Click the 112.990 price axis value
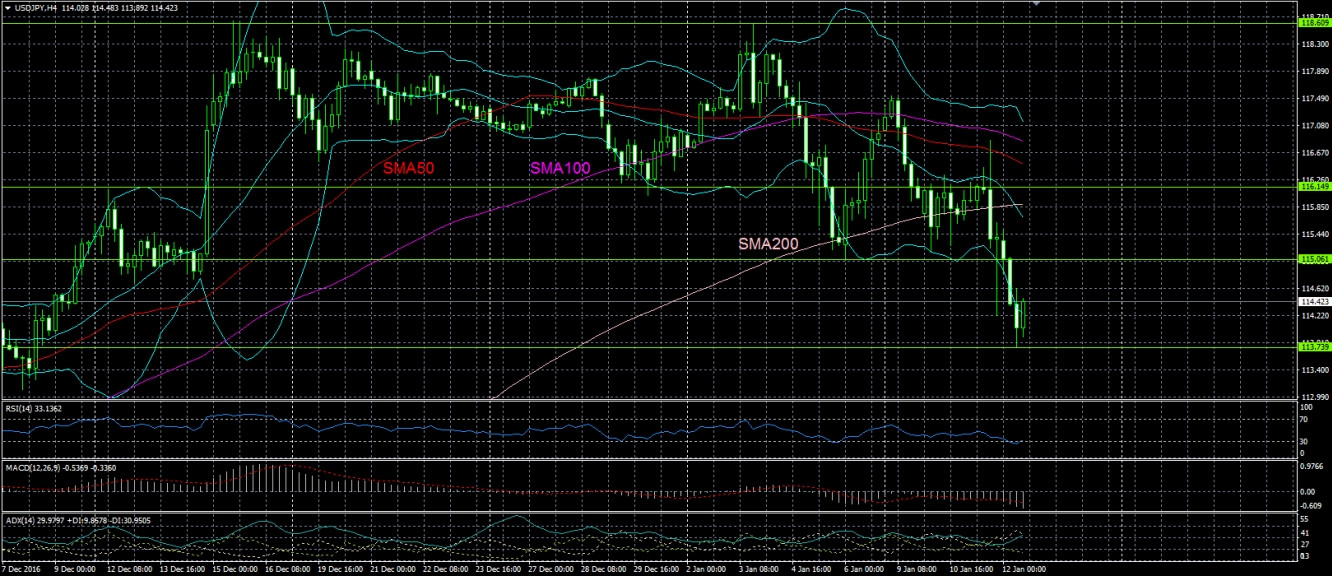Screen dimensions: 1332x576 (1314, 396)
